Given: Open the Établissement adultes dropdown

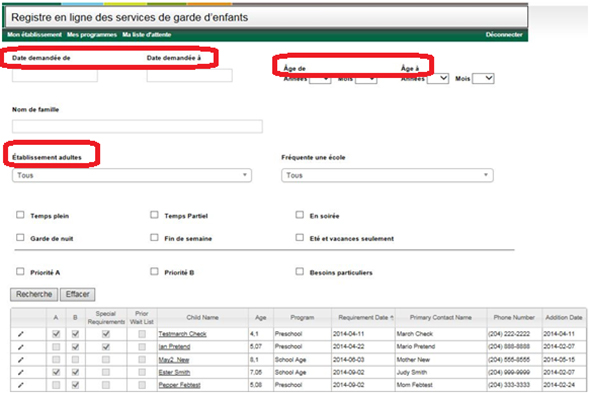Looking at the screenshot, I should coord(132,175).
